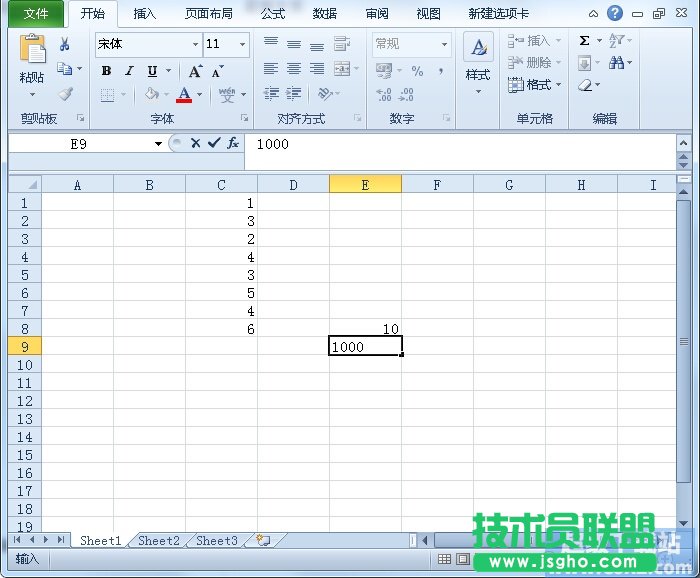
Task: Open the Name Box dropdown next to E9
Action: (x=158, y=144)
